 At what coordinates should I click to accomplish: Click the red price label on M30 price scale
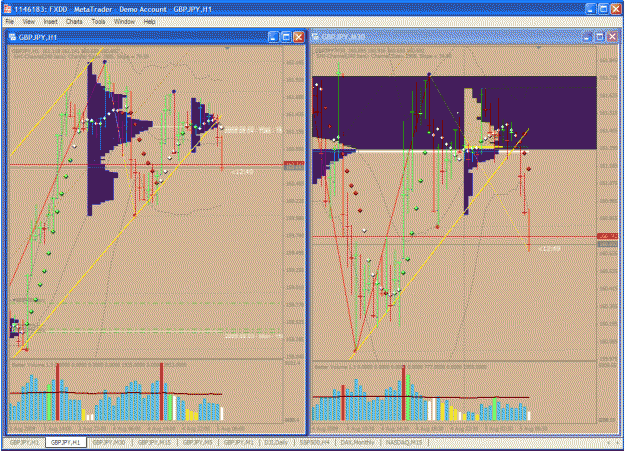(x=607, y=236)
